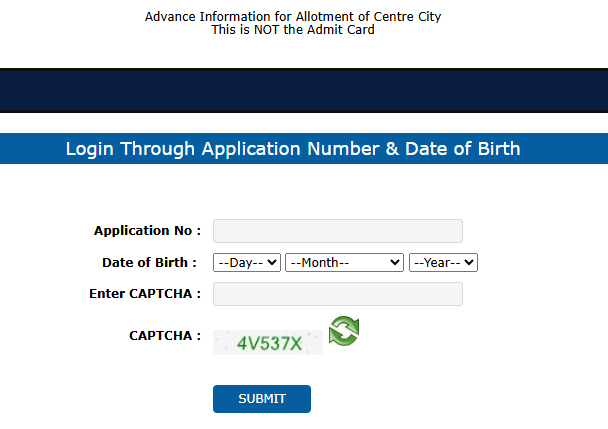The image size is (608, 429).
Task: Click the arrow of the Day selector
Action: click(x=273, y=262)
